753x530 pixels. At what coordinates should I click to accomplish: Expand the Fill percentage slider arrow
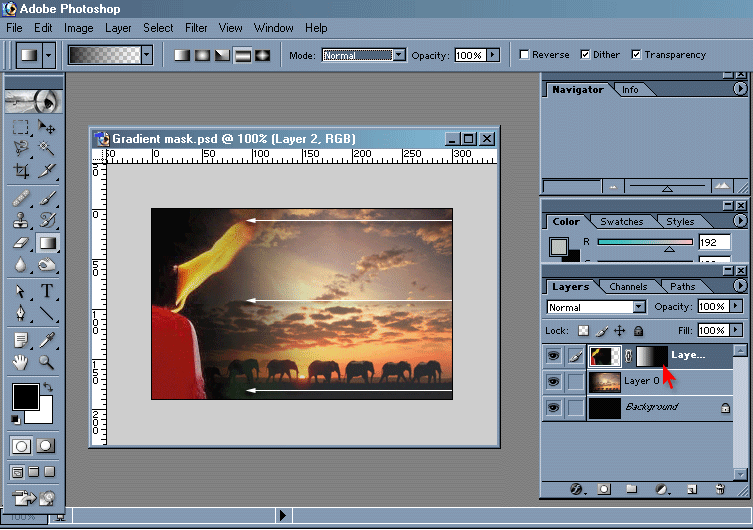click(735, 330)
